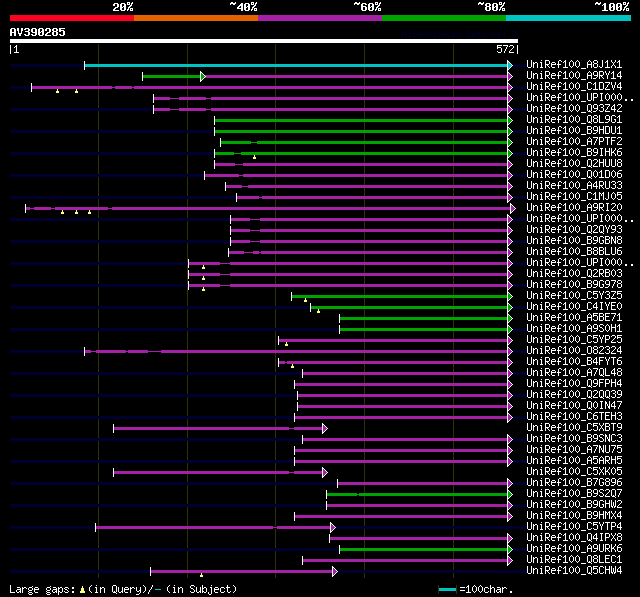Open the UniRef100_O82324 hit label
This screenshot has height=597, width=640.
(574, 351)
